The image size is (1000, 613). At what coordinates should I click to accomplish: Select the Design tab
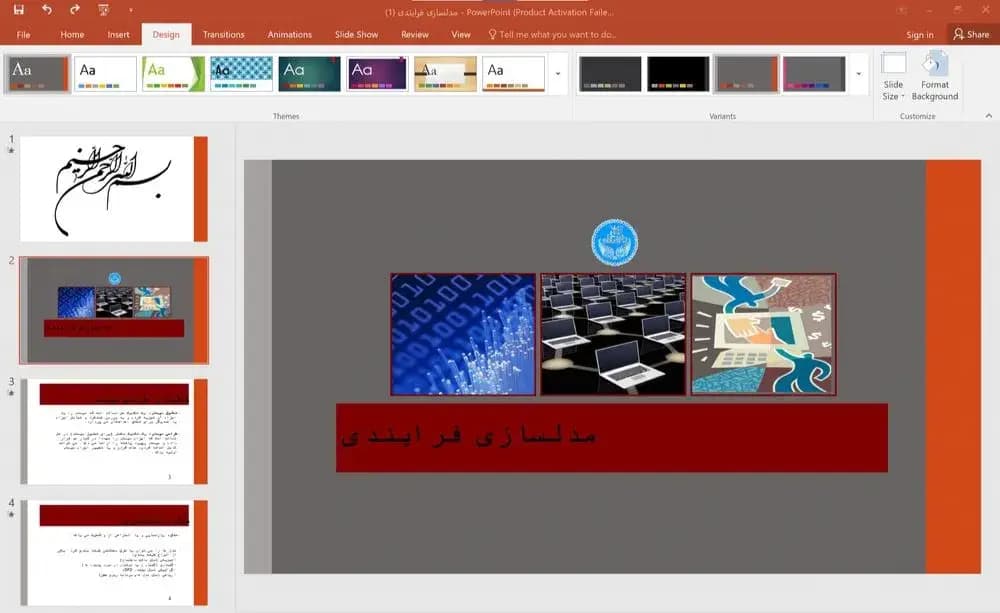click(x=166, y=34)
